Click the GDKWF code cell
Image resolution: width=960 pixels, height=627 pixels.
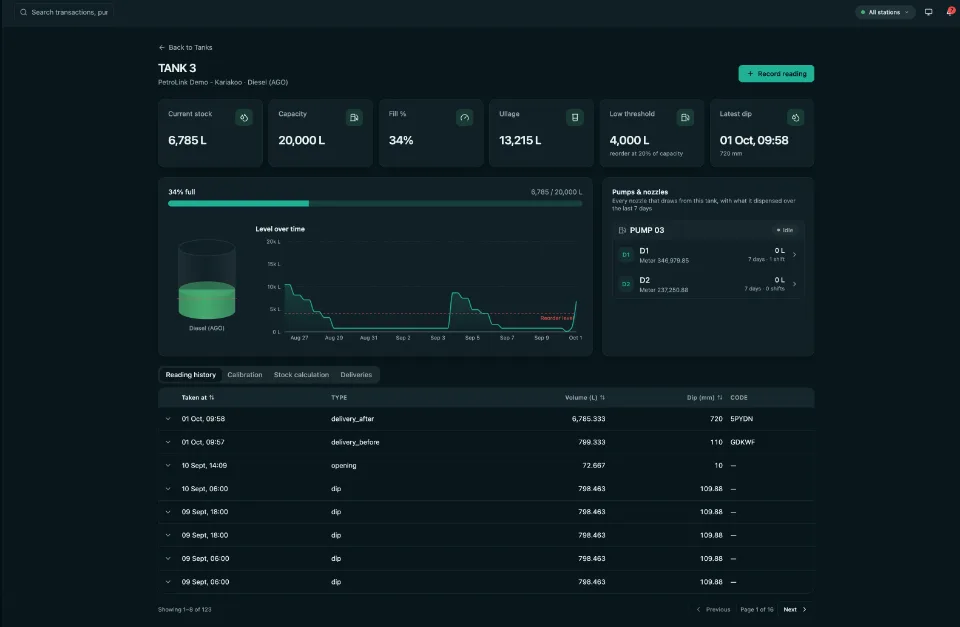742,442
